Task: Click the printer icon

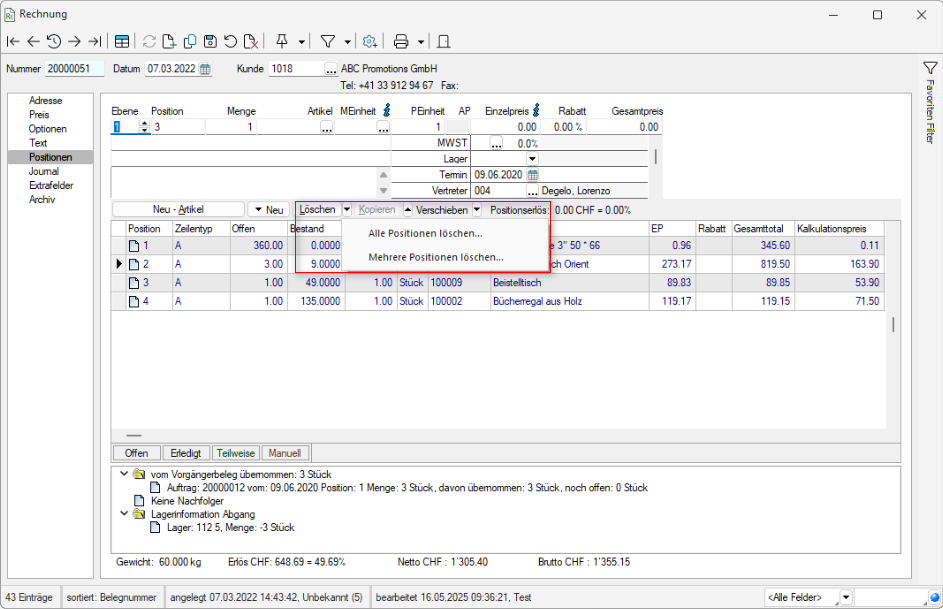Action: pos(401,41)
